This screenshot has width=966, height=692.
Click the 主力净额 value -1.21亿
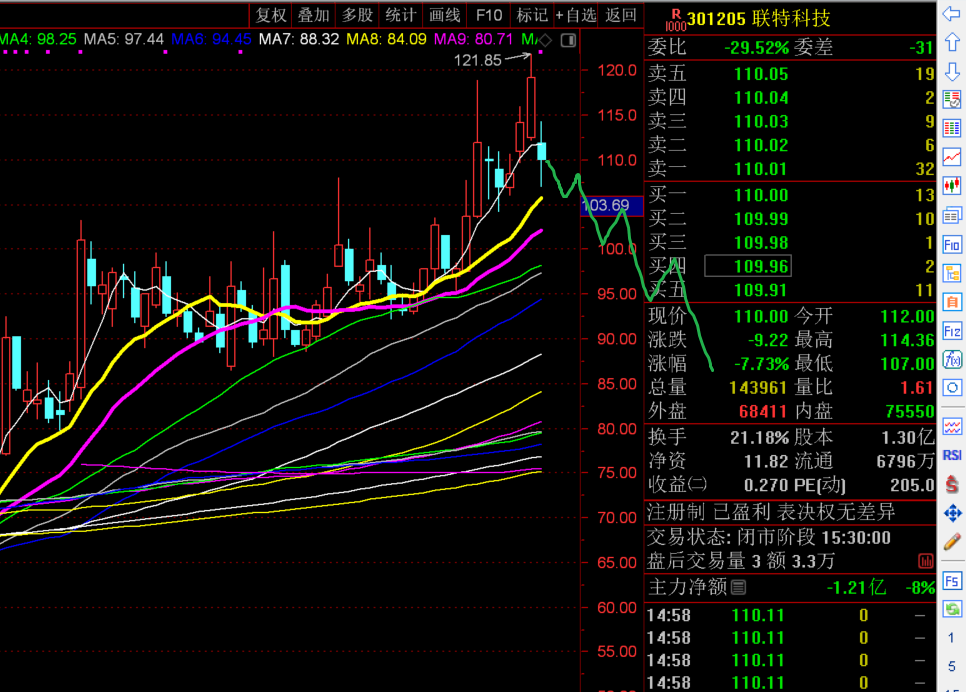pos(856,587)
